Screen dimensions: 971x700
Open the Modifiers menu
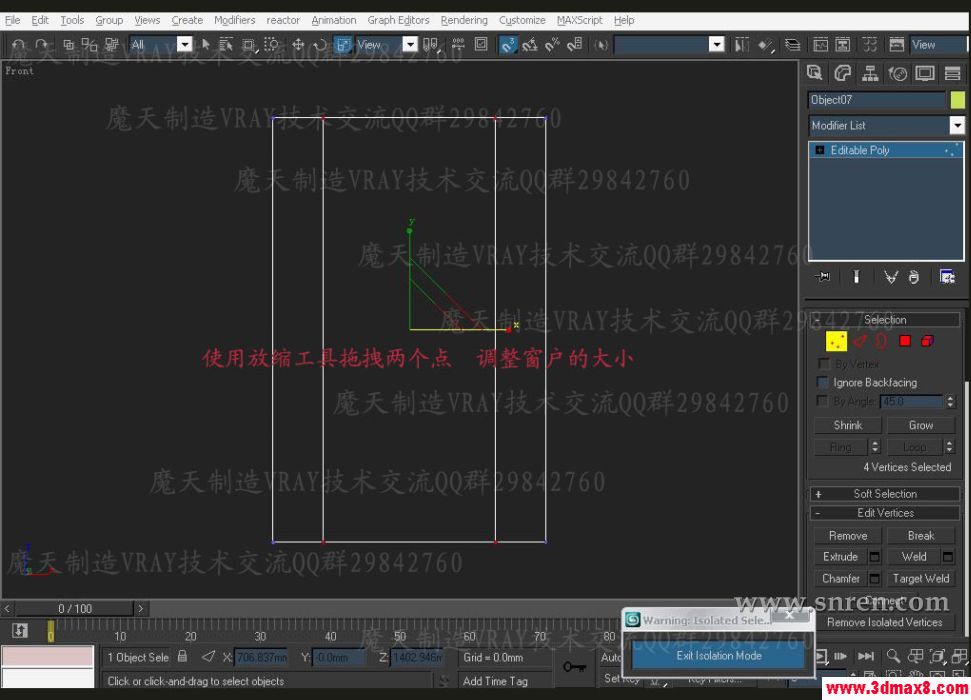pos(234,19)
